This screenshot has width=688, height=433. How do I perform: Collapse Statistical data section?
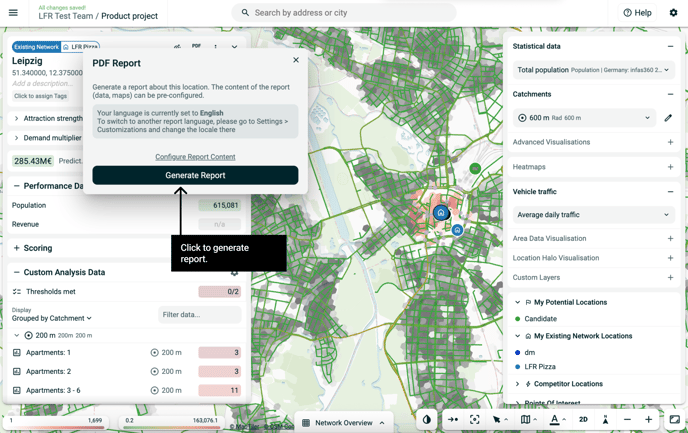[670, 46]
